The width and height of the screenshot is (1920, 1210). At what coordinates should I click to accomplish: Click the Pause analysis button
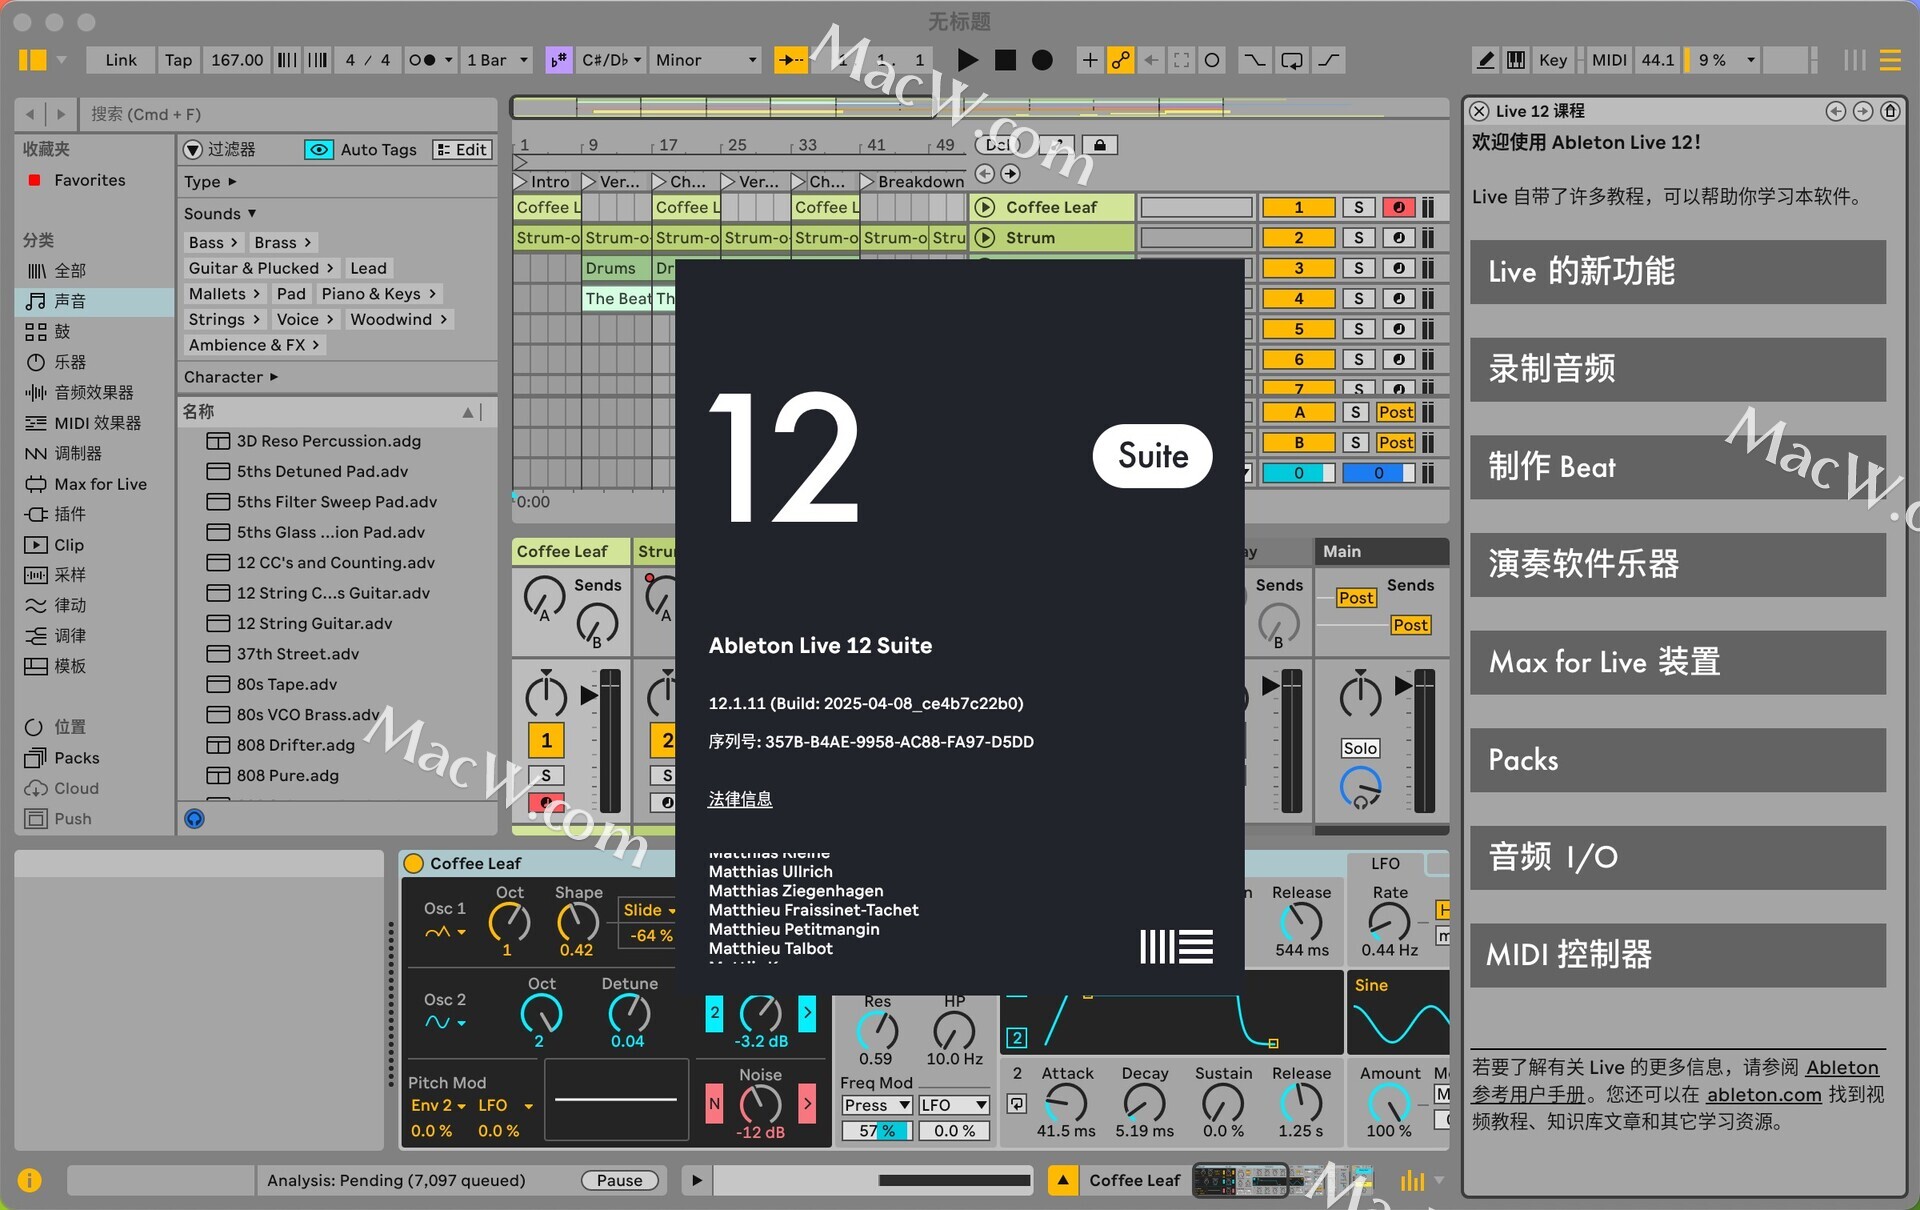pyautogui.click(x=620, y=1181)
